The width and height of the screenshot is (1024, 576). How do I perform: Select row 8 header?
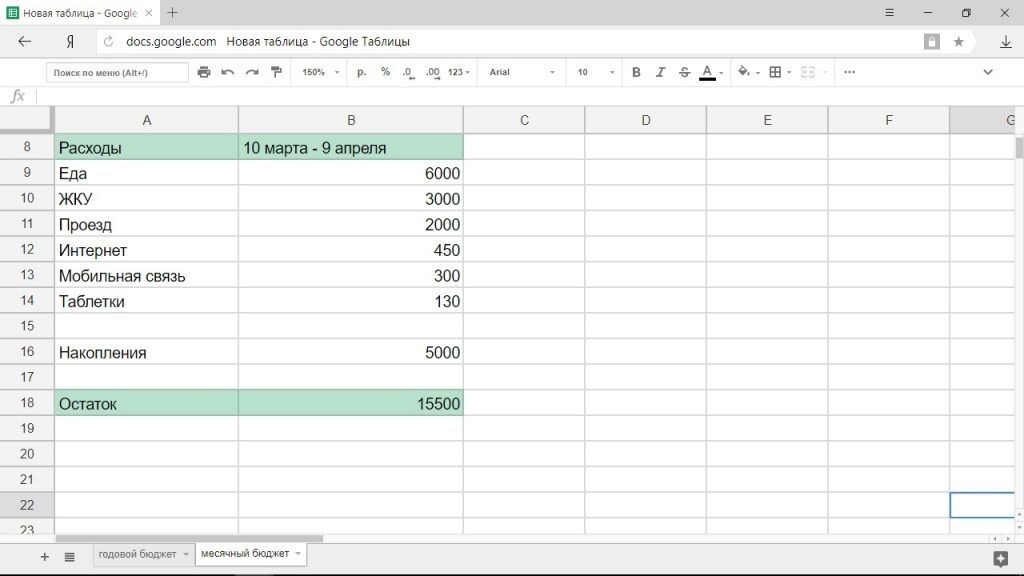pyautogui.click(x=27, y=147)
